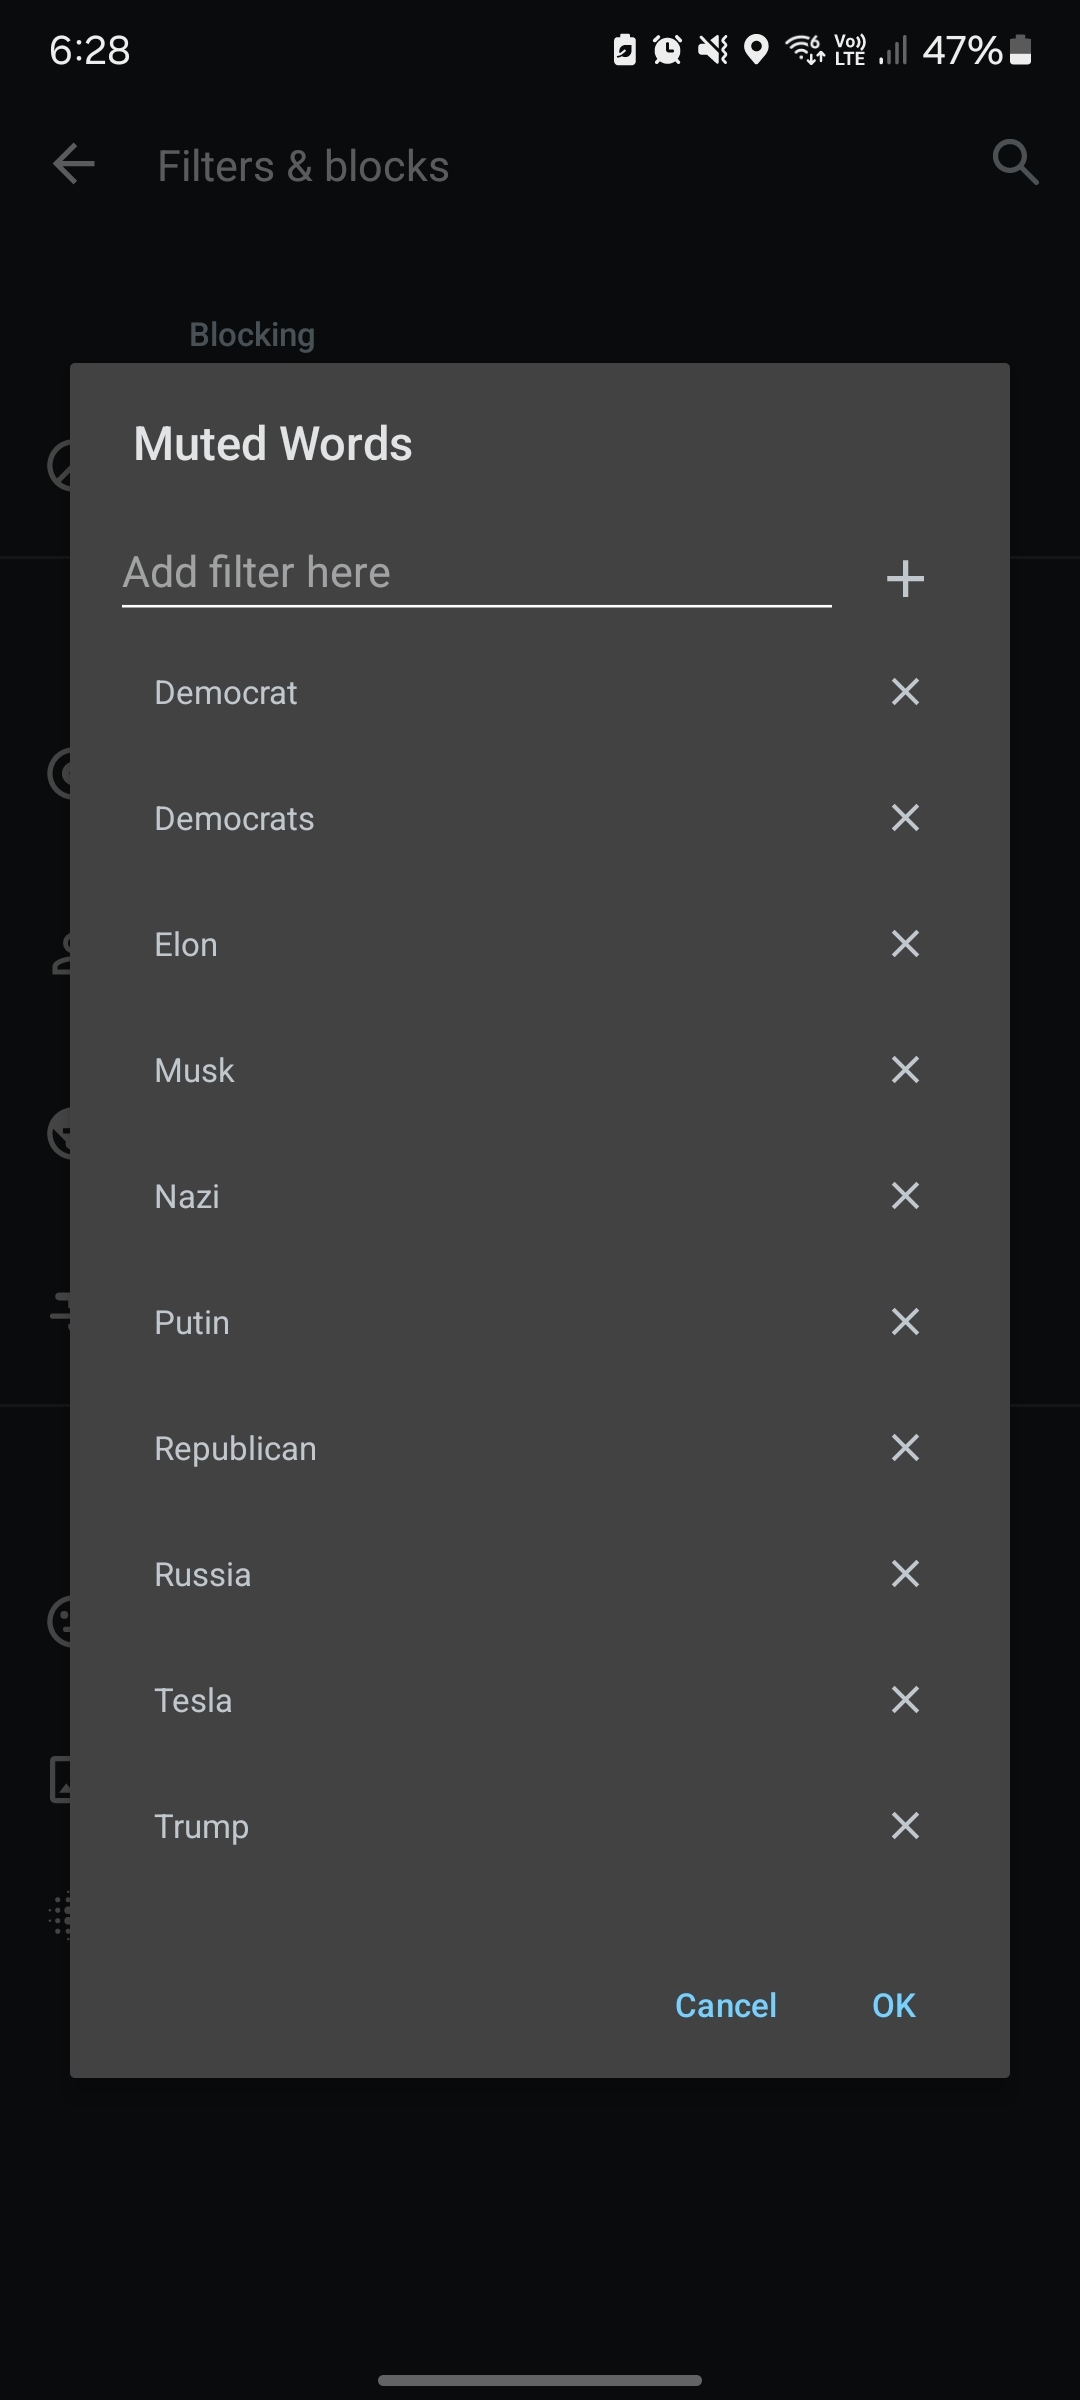The image size is (1080, 2400).
Task: Remove the muted word Democrats
Action: (x=905, y=818)
